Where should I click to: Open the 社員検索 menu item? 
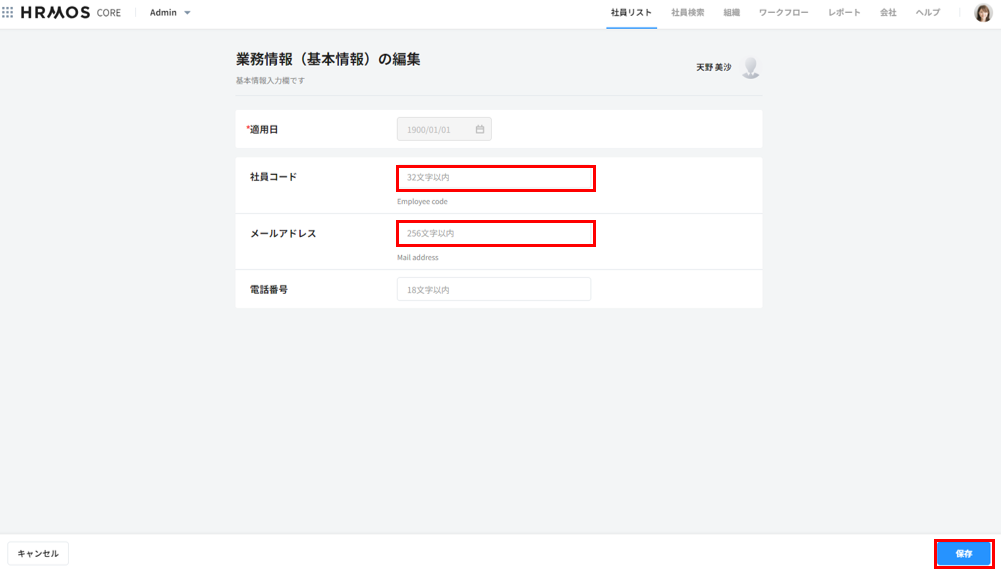[687, 13]
